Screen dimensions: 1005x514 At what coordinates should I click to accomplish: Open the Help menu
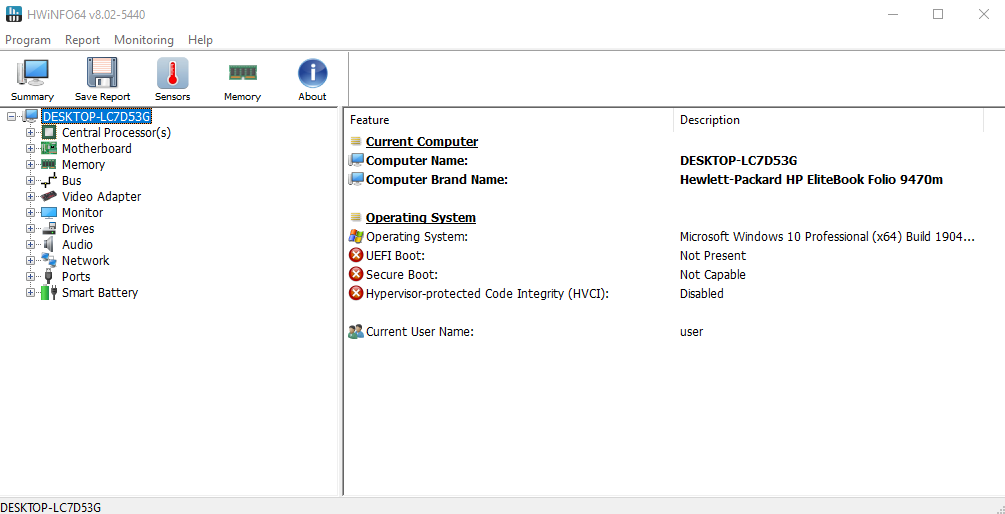(200, 40)
